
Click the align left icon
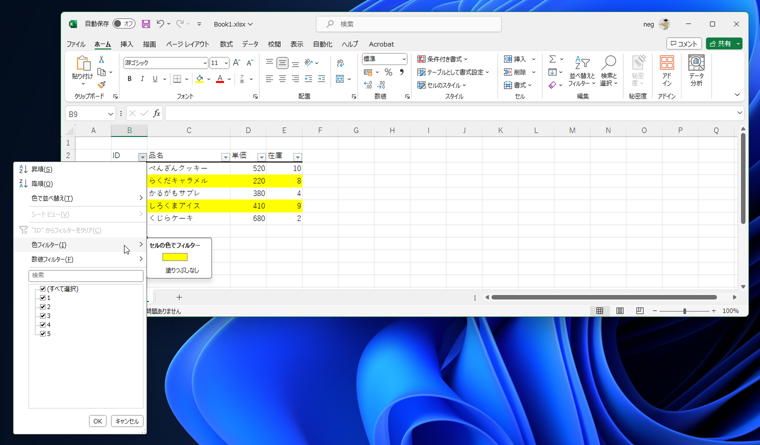click(x=269, y=79)
